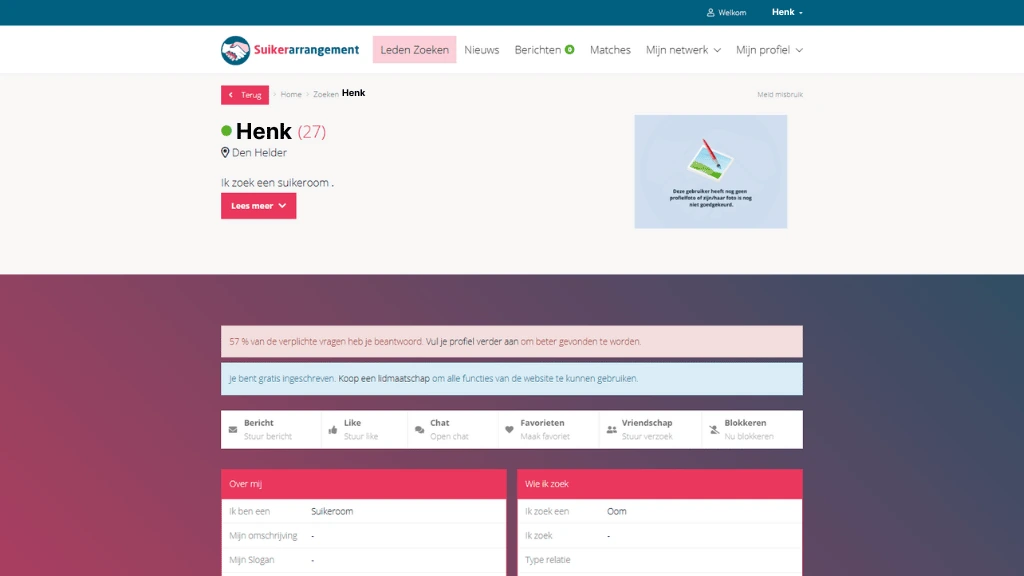This screenshot has width=1024, height=576.
Task: Go to the Nieuws page
Action: pos(481,50)
